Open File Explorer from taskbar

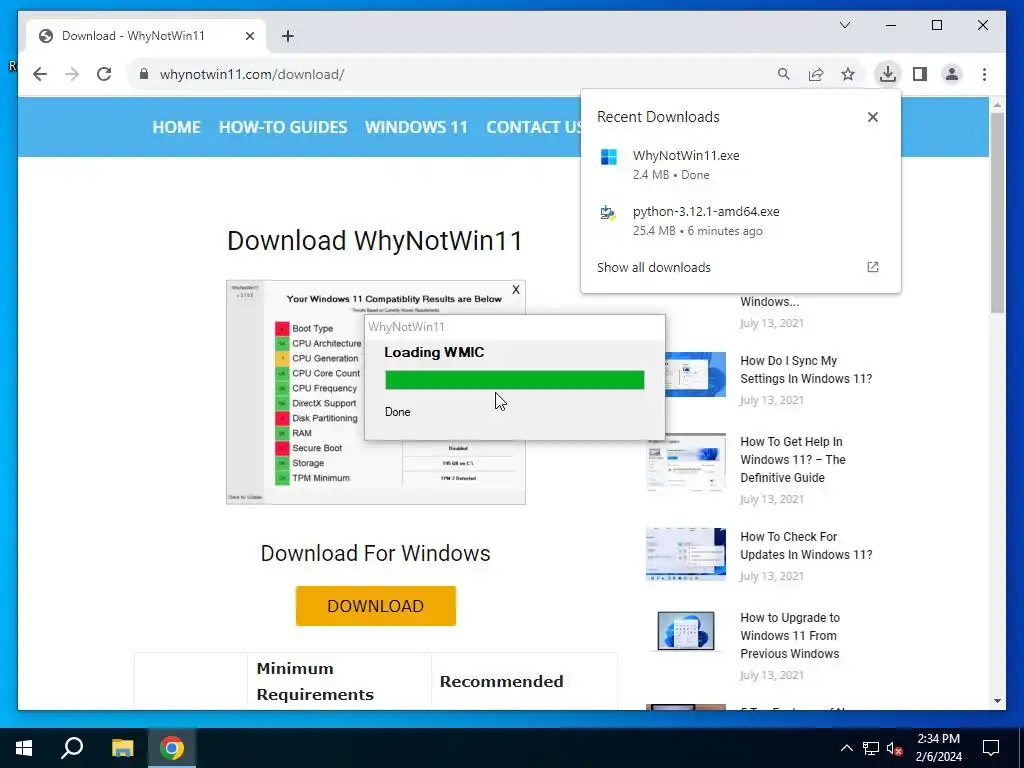coord(122,748)
